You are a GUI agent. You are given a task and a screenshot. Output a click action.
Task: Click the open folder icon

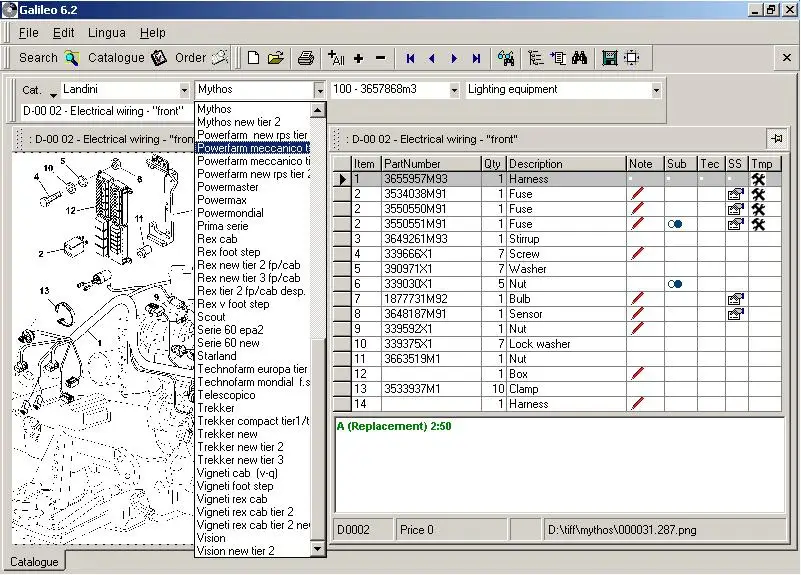pyautogui.click(x=276, y=58)
